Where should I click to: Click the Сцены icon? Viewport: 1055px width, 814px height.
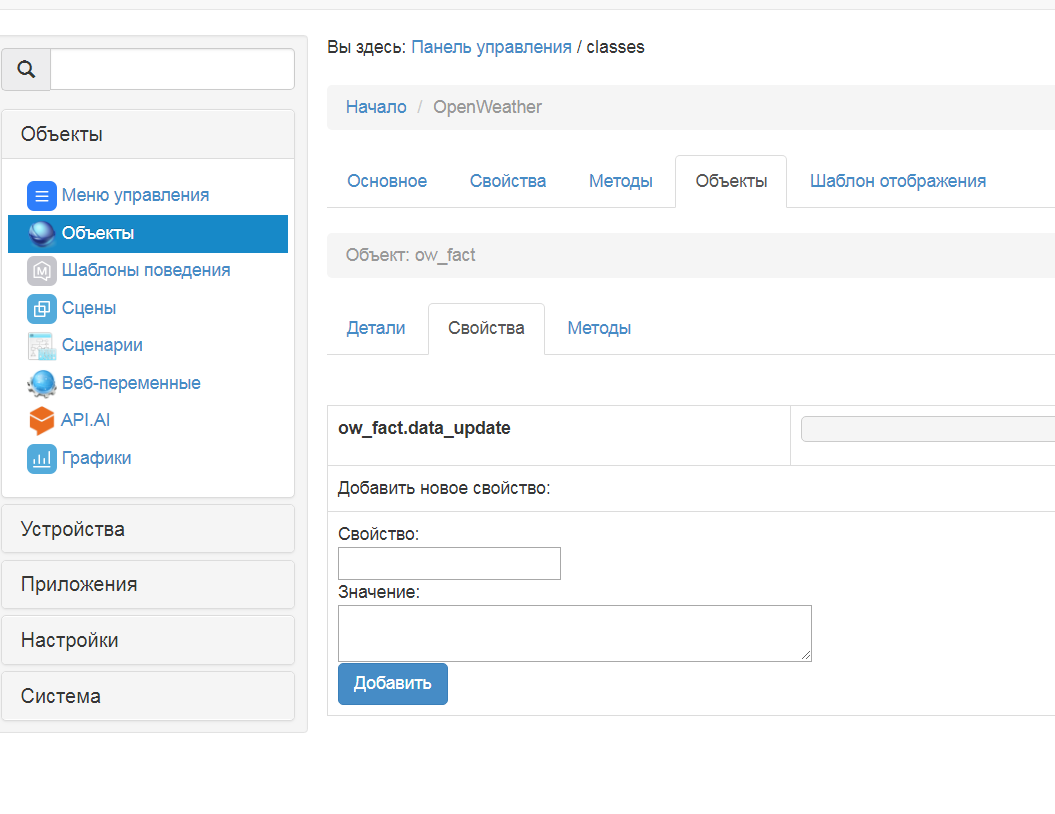[x=42, y=308]
